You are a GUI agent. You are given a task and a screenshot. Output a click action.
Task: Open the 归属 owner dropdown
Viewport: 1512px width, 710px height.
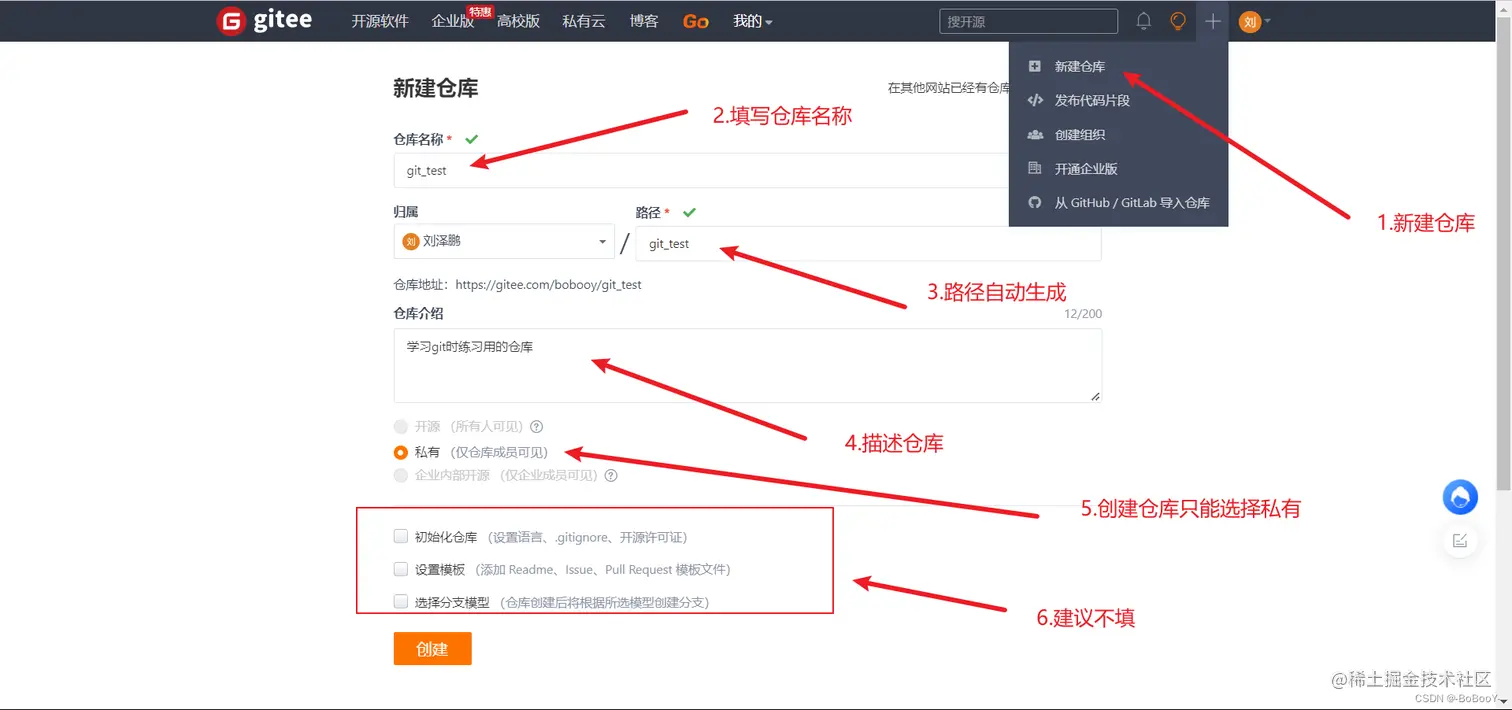pos(503,241)
